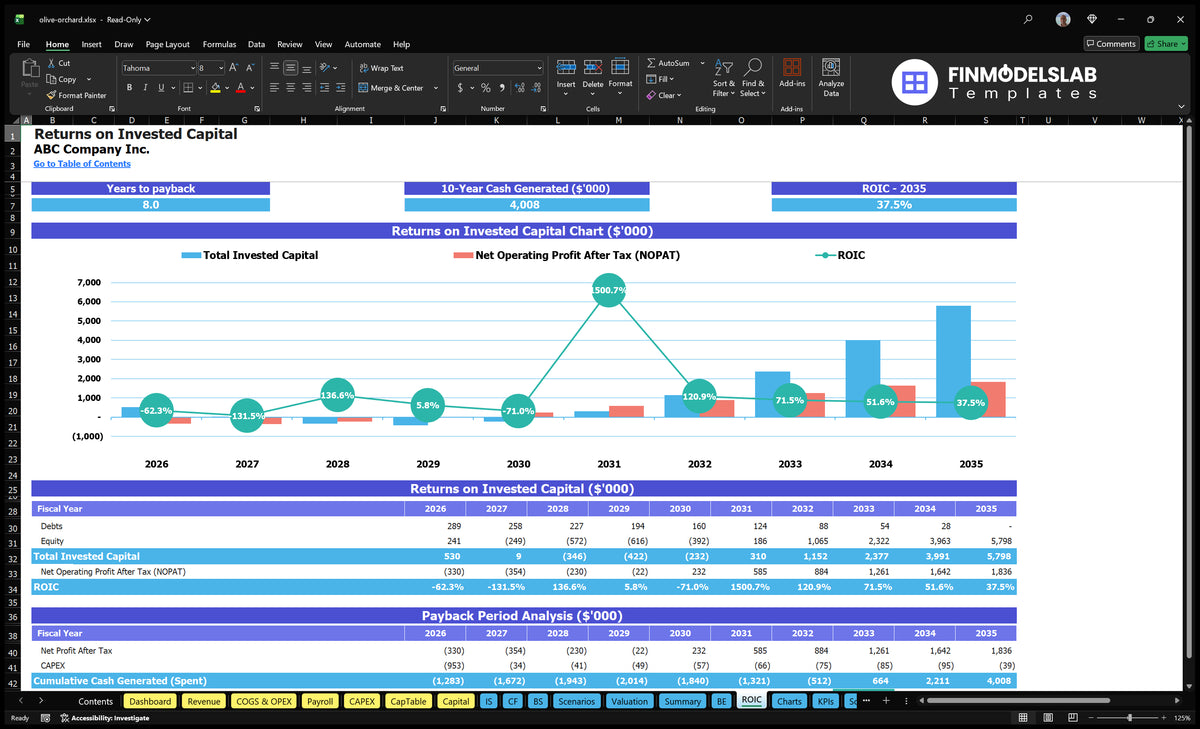Open the font size dropdown

coord(220,68)
